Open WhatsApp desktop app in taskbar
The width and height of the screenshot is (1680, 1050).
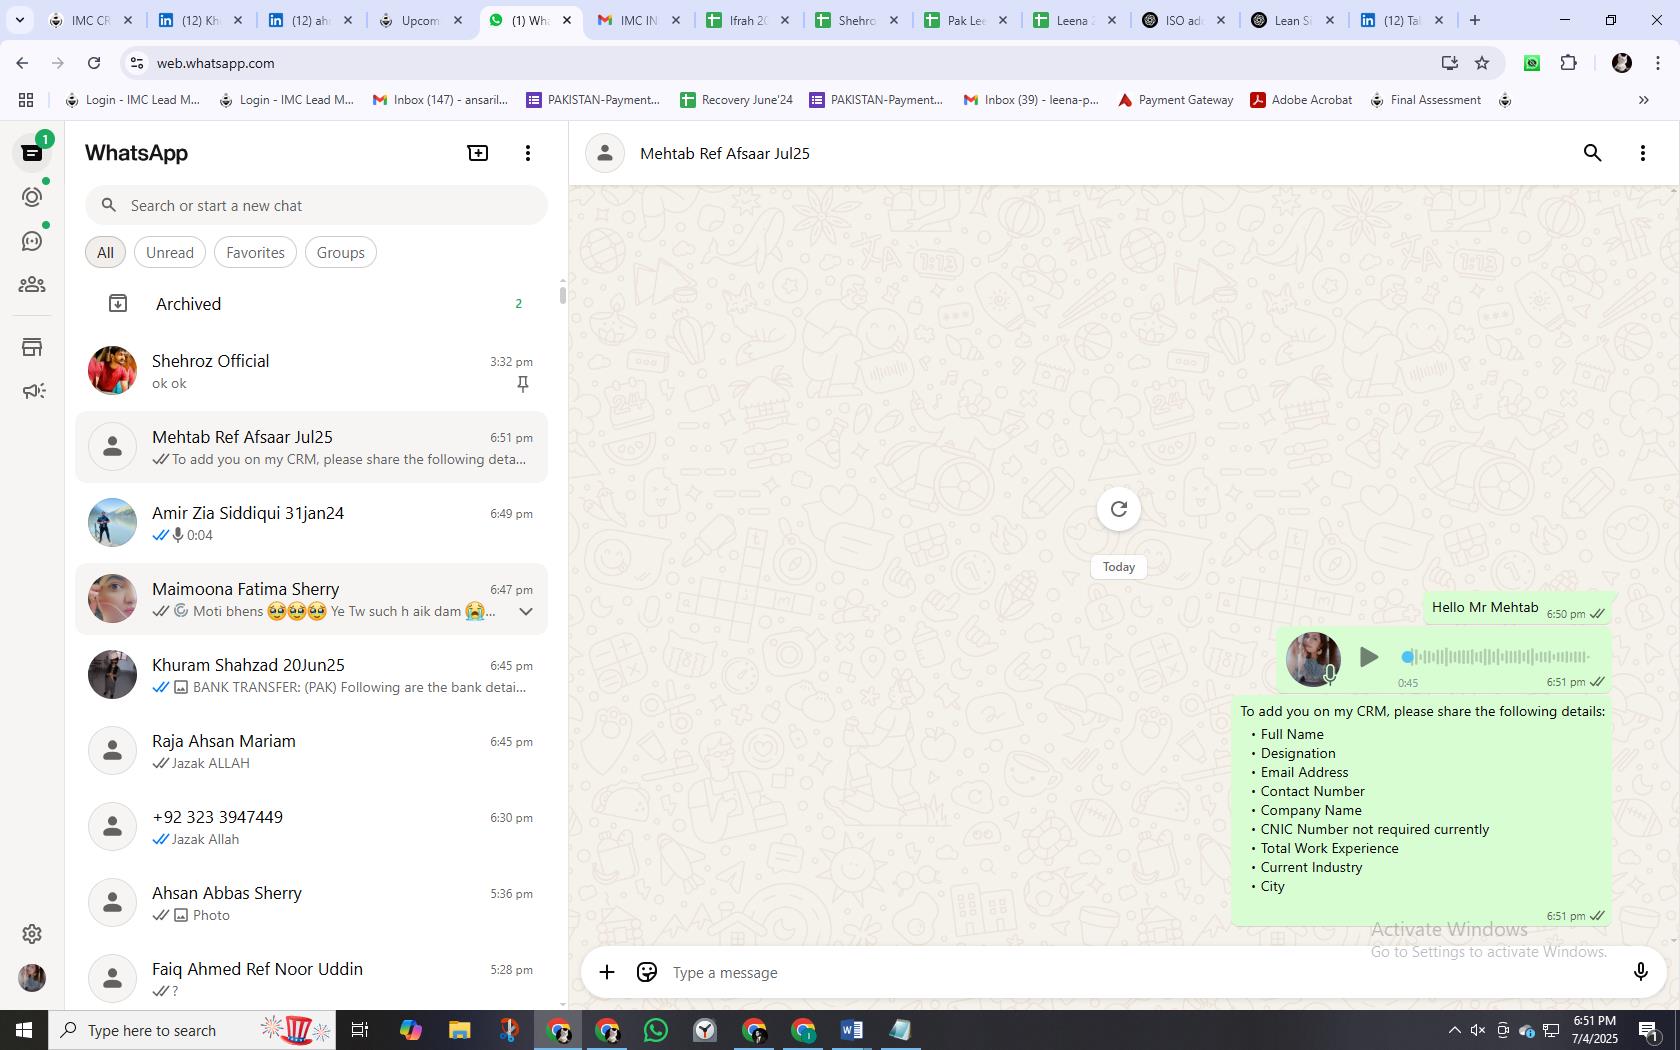pyautogui.click(x=656, y=1030)
